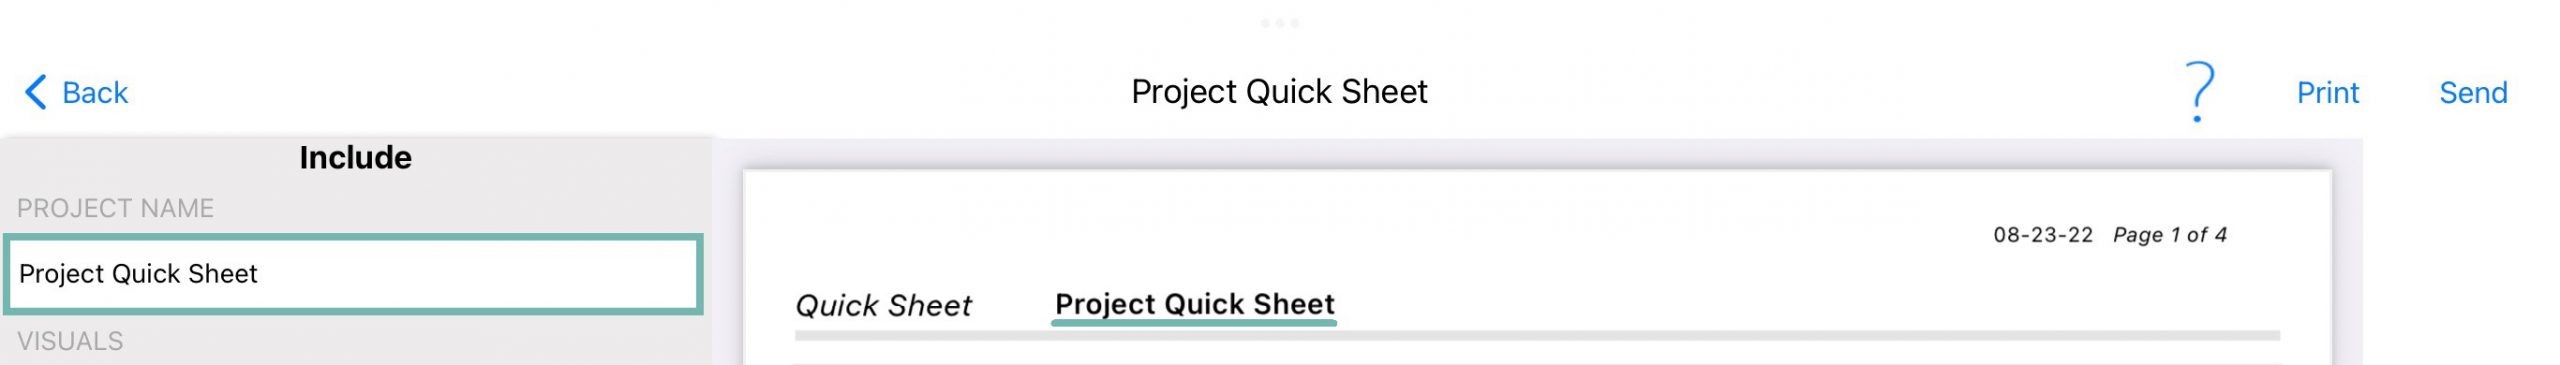The width and height of the screenshot is (2560, 365).
Task: Click the VISUALS section label
Action: coord(70,341)
